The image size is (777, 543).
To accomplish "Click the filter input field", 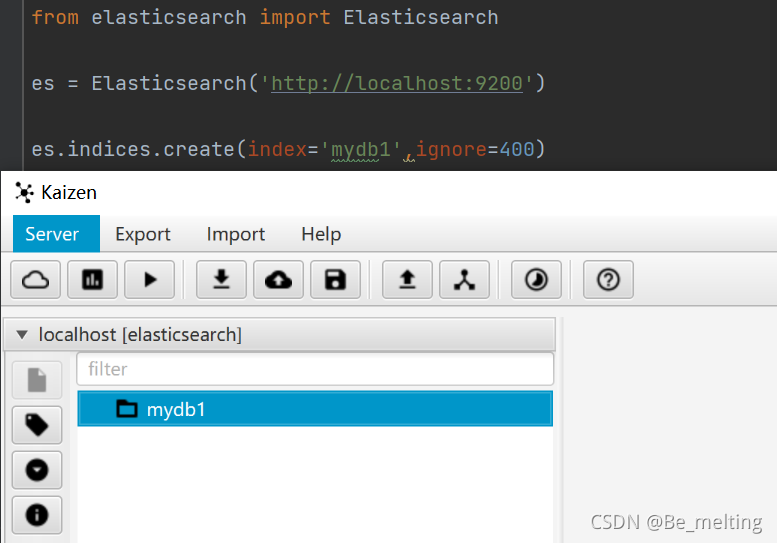I will coord(315,369).
